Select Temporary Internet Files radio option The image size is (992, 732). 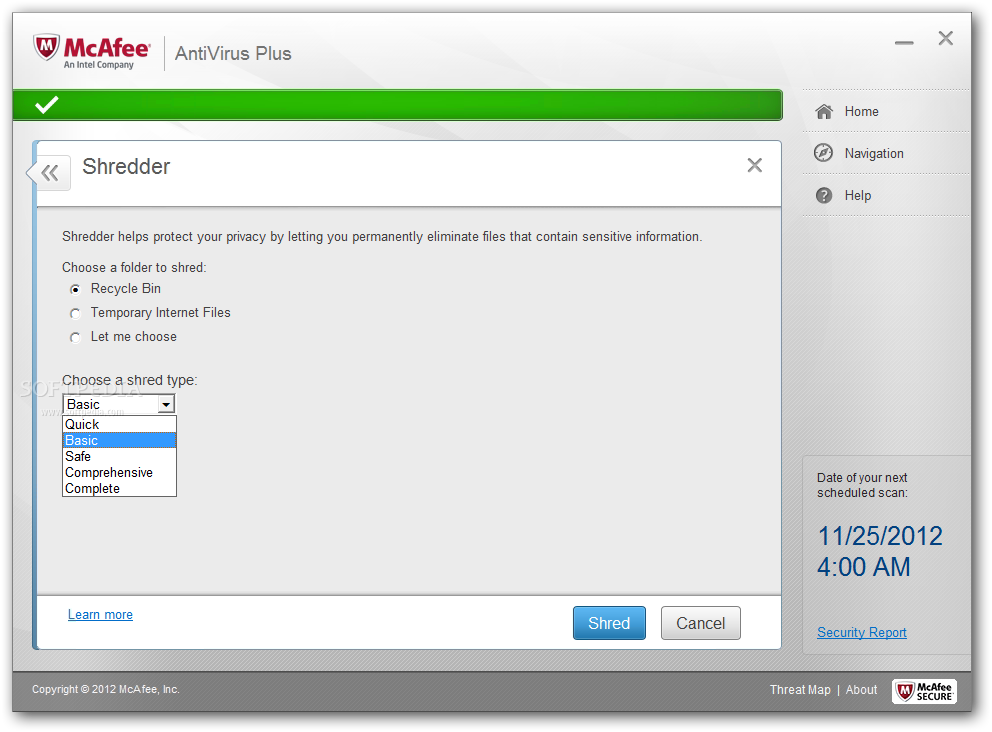[75, 314]
